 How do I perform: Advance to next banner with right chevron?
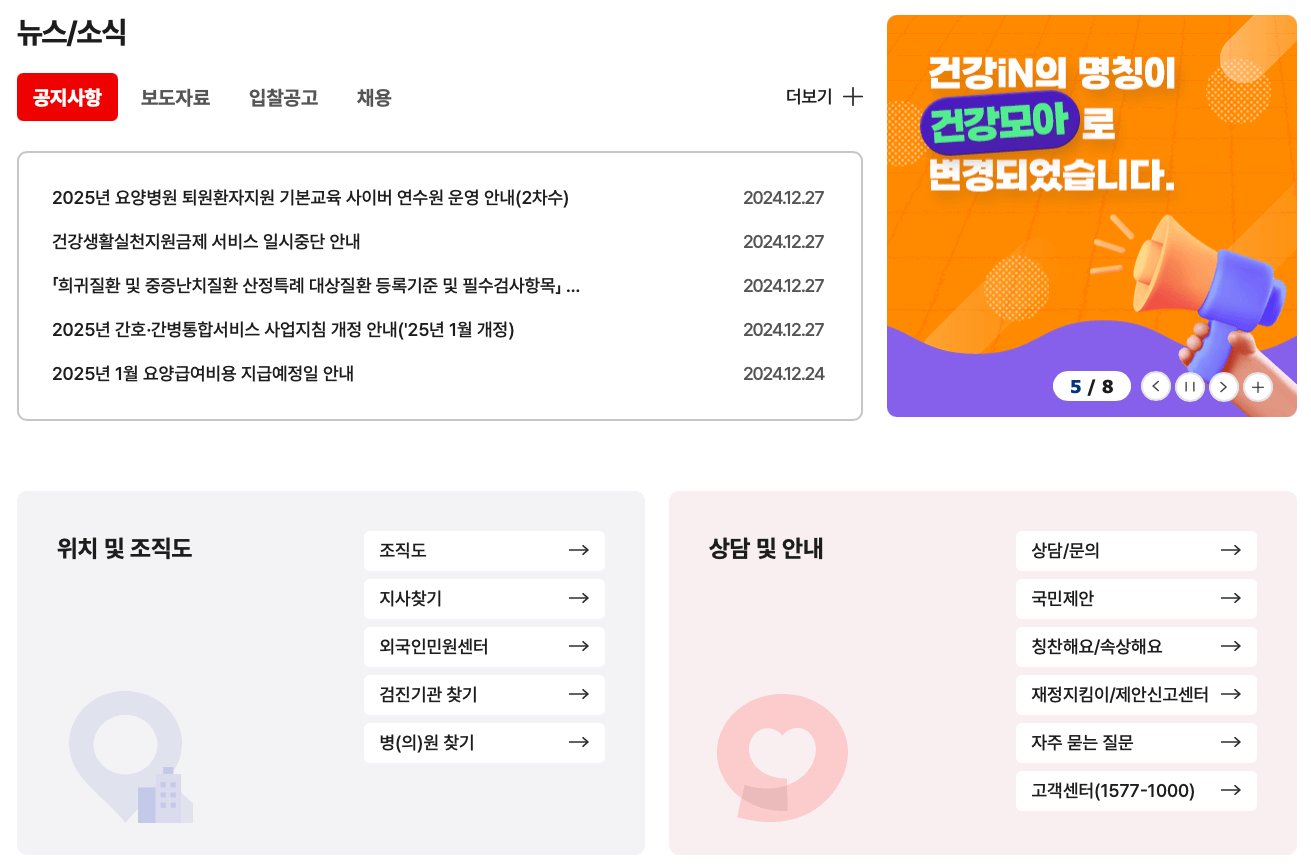(1223, 386)
